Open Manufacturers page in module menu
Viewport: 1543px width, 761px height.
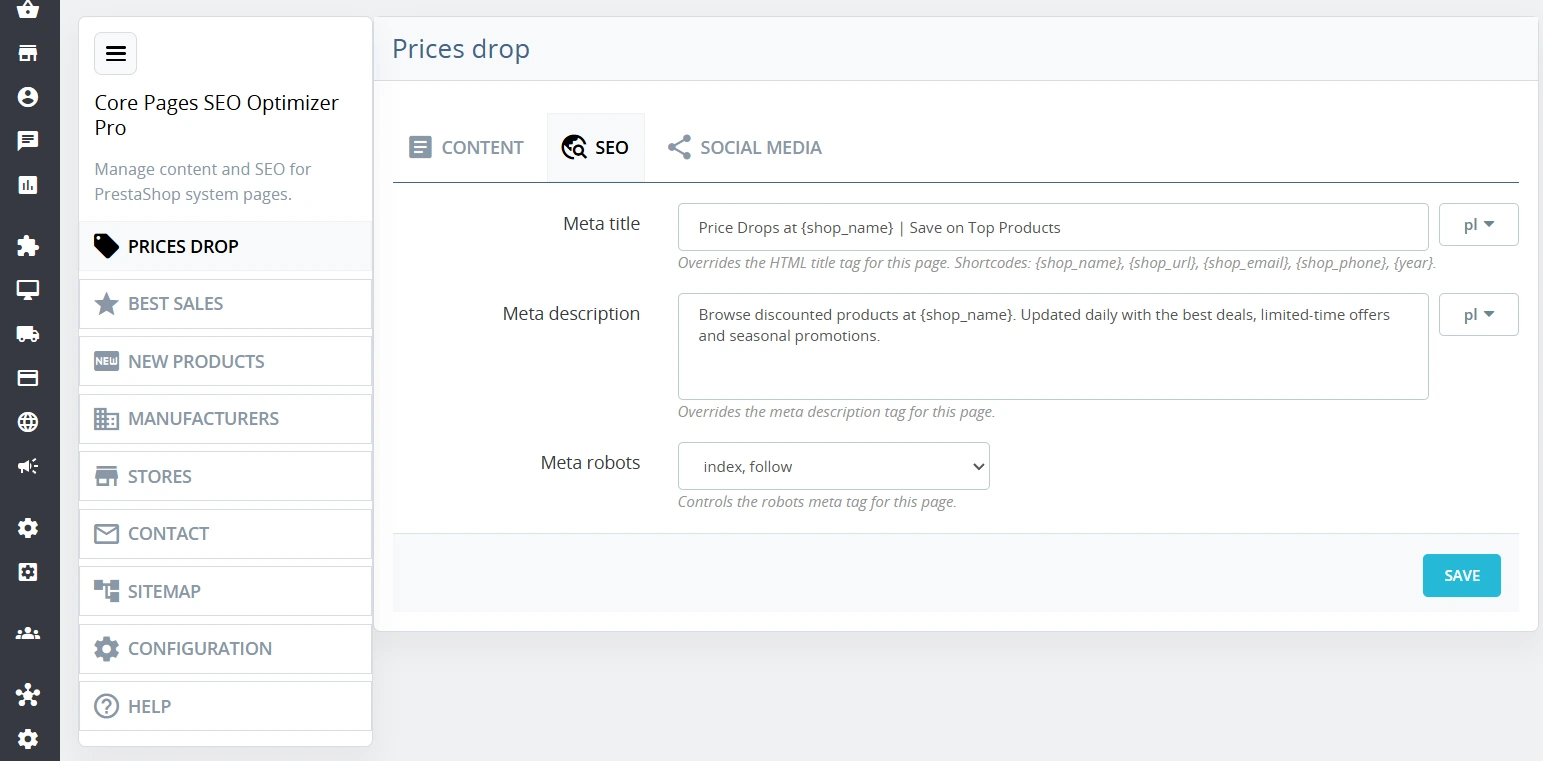point(225,419)
